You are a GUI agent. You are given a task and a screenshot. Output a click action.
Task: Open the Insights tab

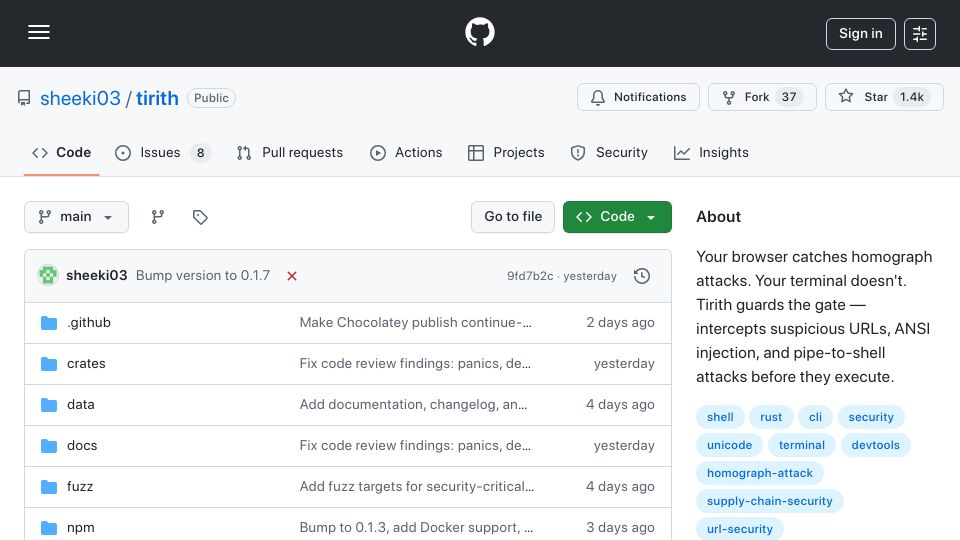(711, 152)
